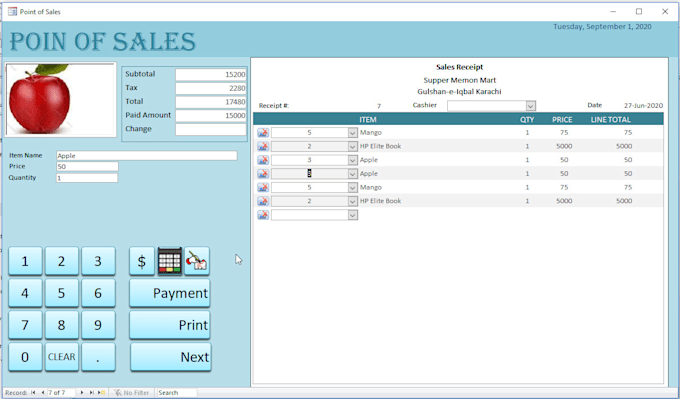This screenshot has width=680, height=399.
Task: Maximize the Point of Sales window
Action: click(639, 12)
